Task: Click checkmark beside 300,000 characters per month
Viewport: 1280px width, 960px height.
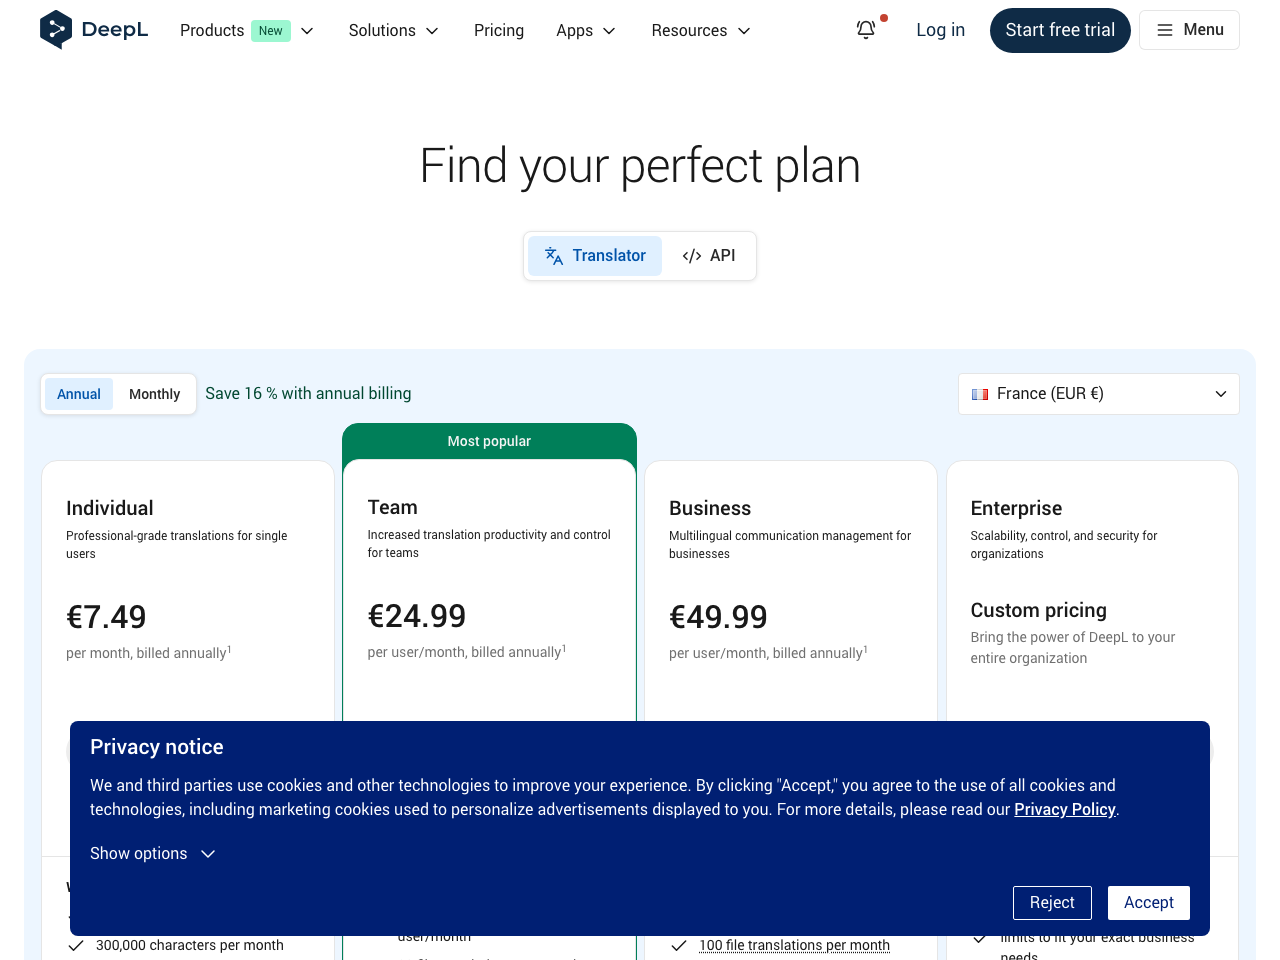Action: pyautogui.click(x=76, y=945)
